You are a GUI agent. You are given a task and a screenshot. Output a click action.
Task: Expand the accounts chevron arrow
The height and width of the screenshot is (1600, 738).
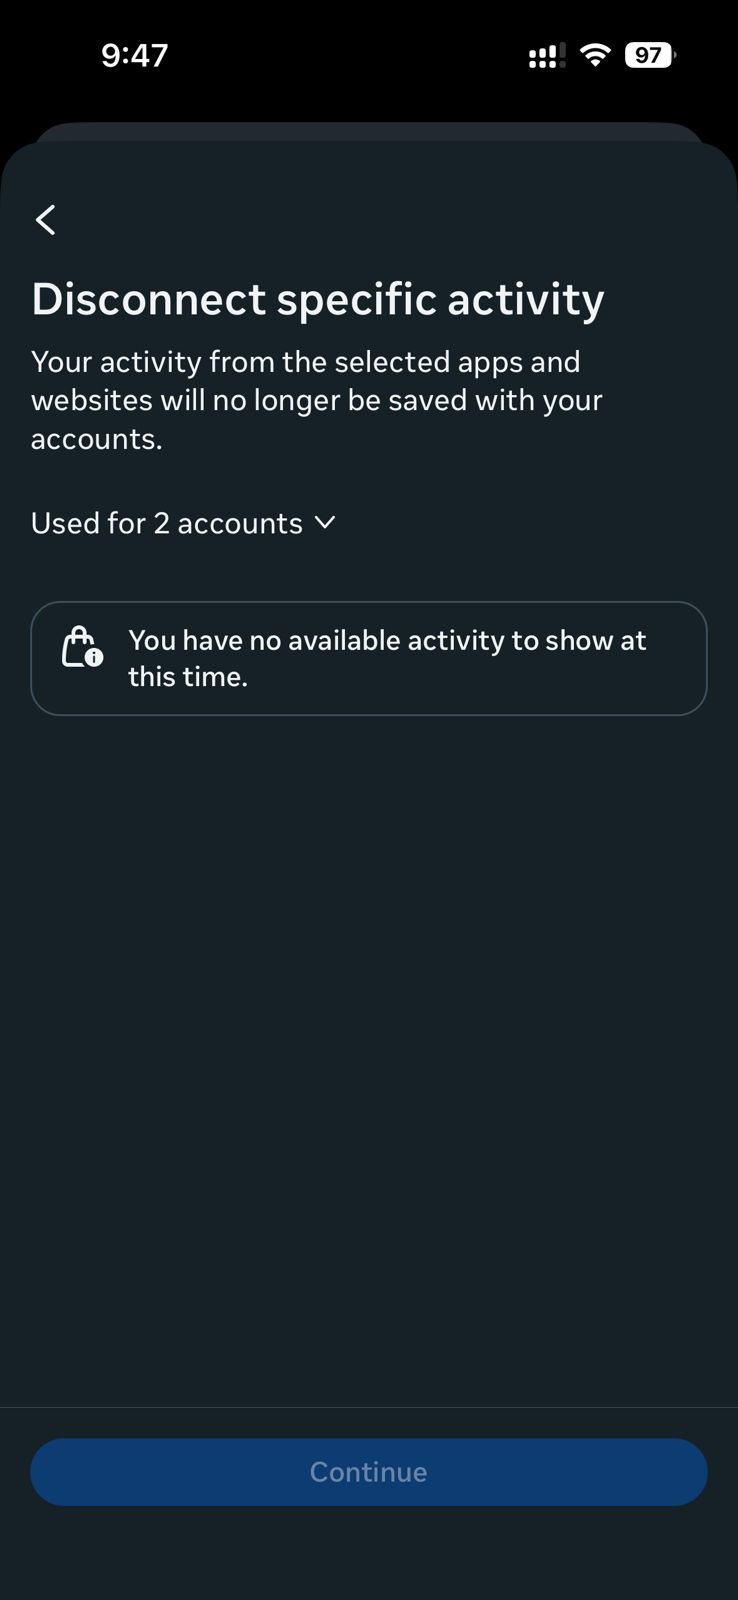pyautogui.click(x=325, y=522)
